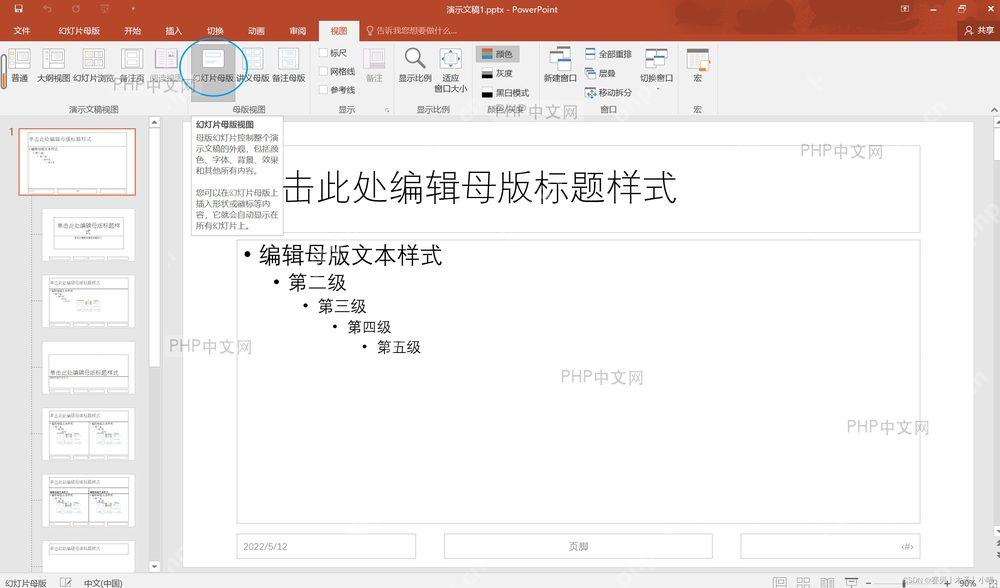Click the Undo arrow in the title bar
1000x588 pixels.
(x=48, y=9)
